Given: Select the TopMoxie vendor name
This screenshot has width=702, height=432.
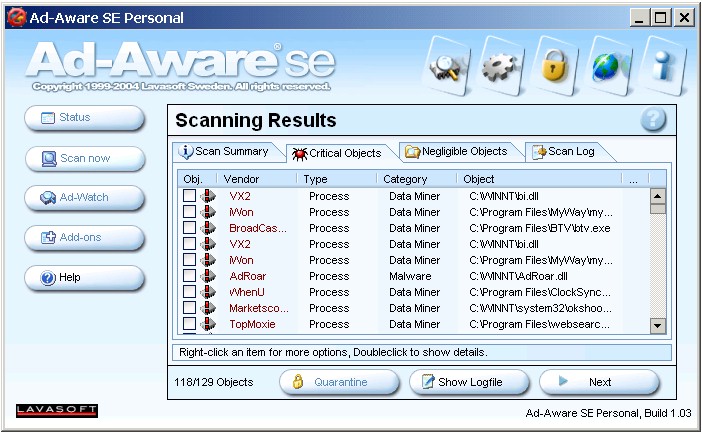Looking at the screenshot, I should [x=252, y=324].
